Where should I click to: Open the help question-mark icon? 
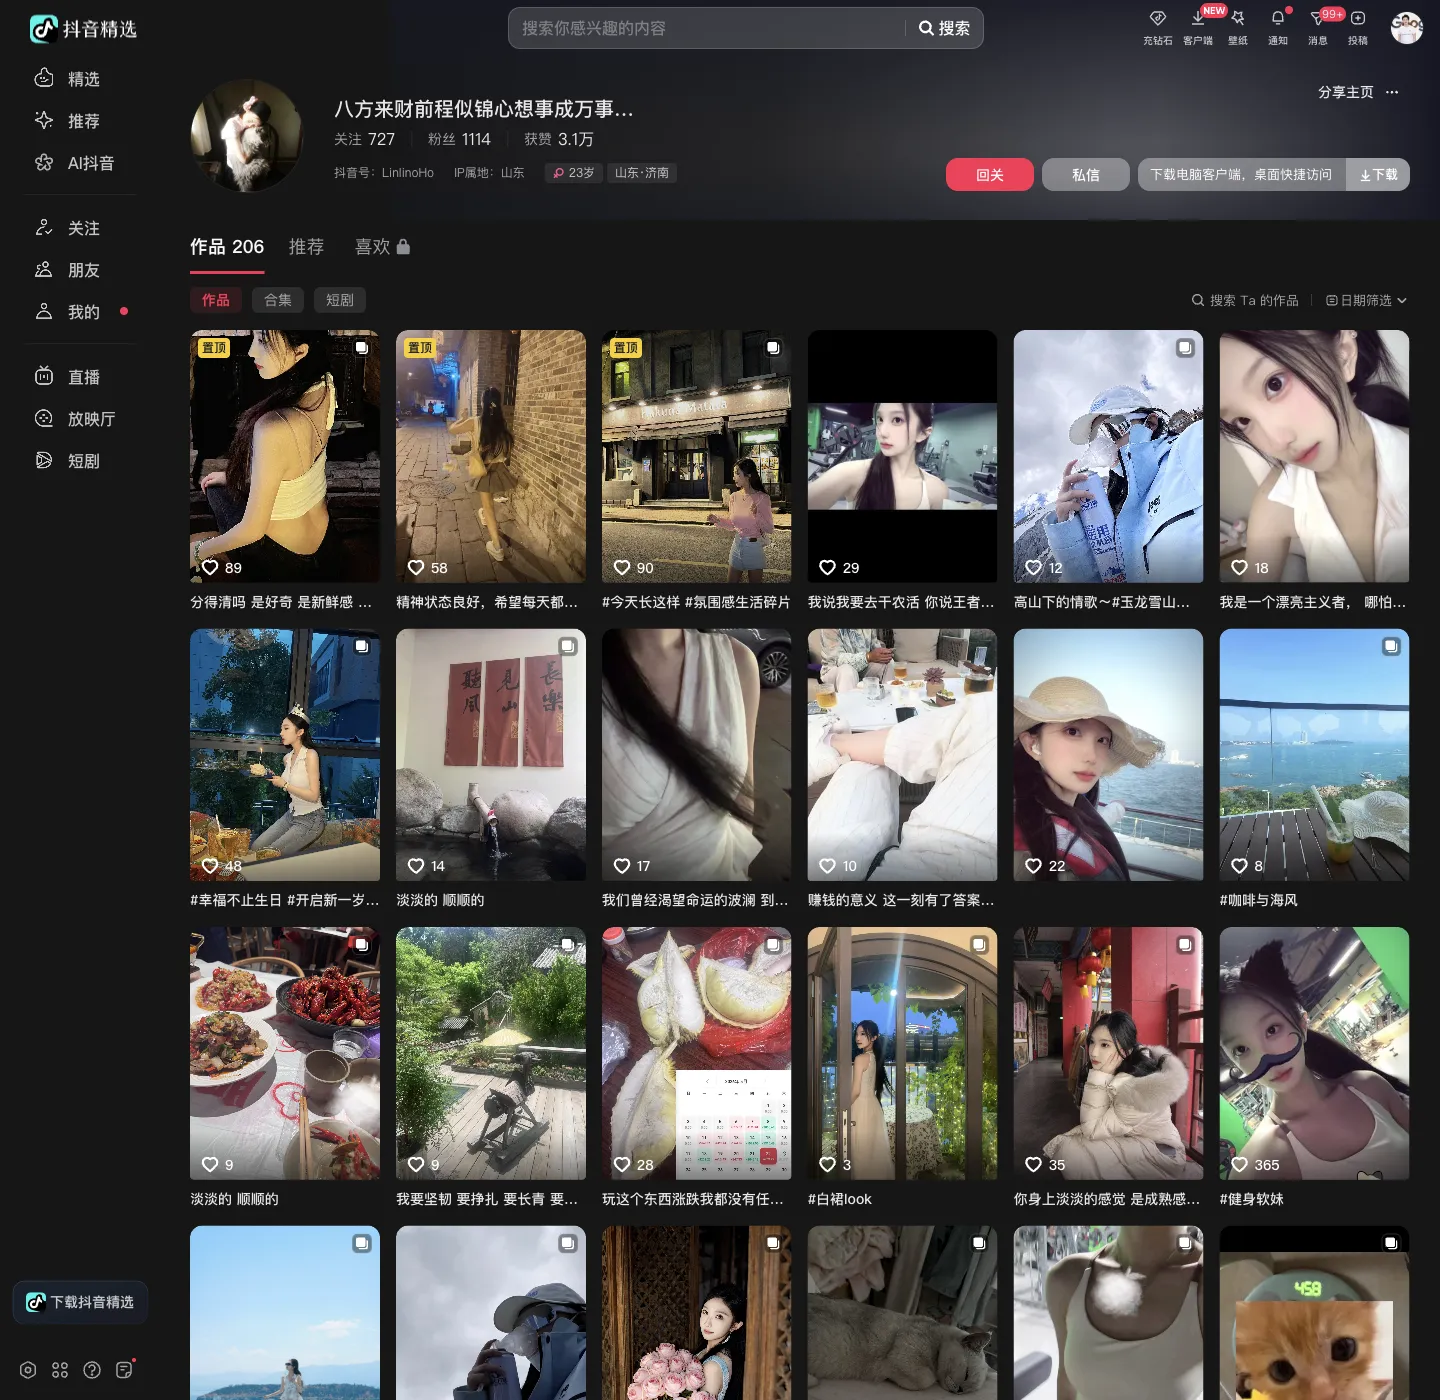(92, 1370)
